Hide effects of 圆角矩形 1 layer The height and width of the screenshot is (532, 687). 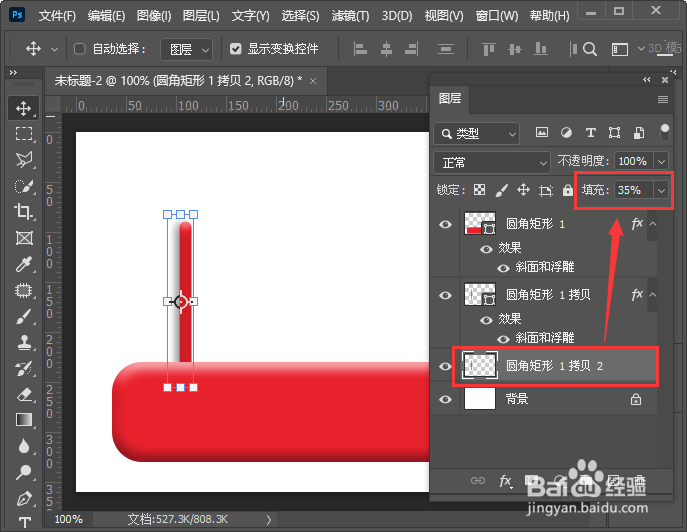[486, 249]
